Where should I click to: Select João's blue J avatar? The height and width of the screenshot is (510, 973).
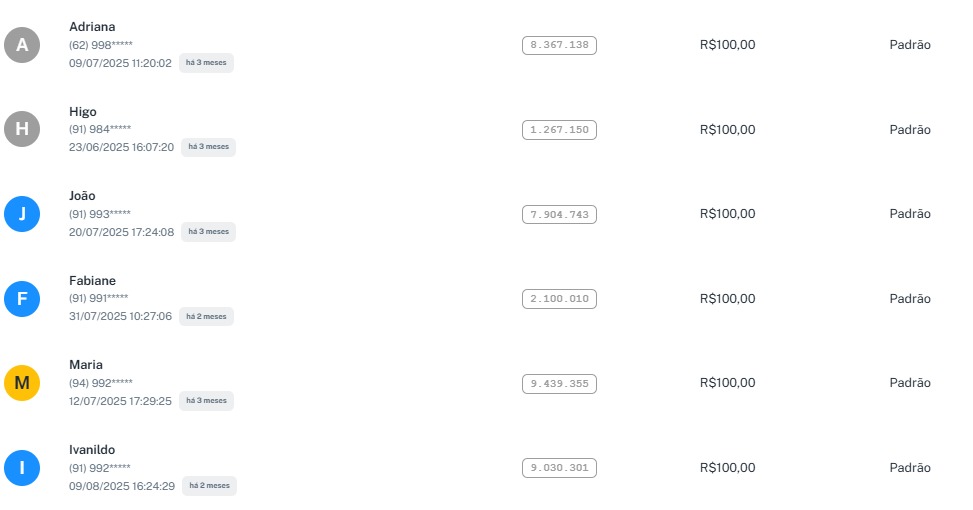[22, 214]
